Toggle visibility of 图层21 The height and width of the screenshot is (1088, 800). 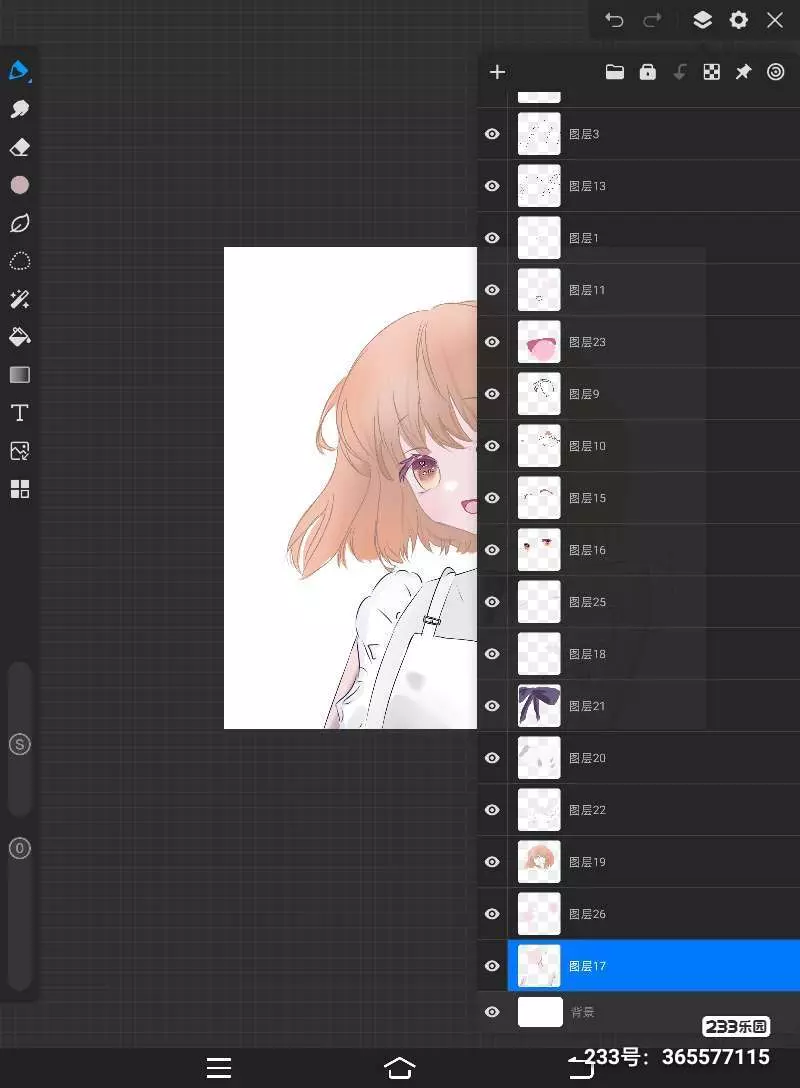[x=492, y=706]
